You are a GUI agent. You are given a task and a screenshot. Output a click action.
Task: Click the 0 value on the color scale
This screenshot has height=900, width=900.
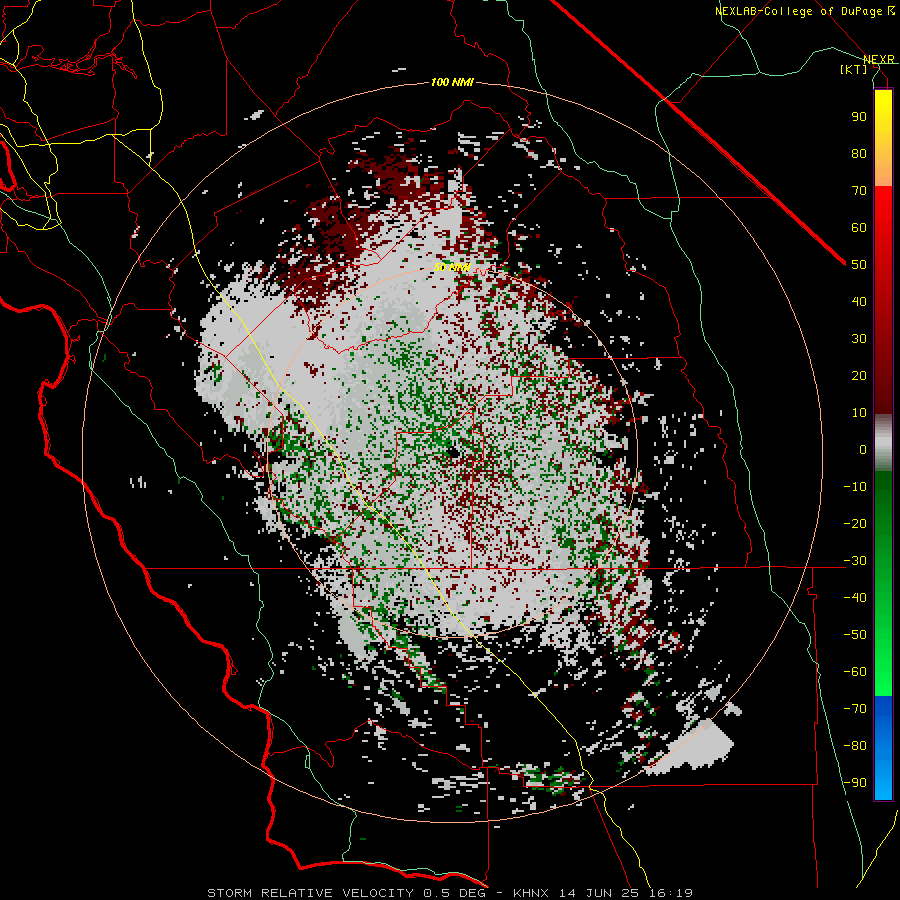(863, 449)
